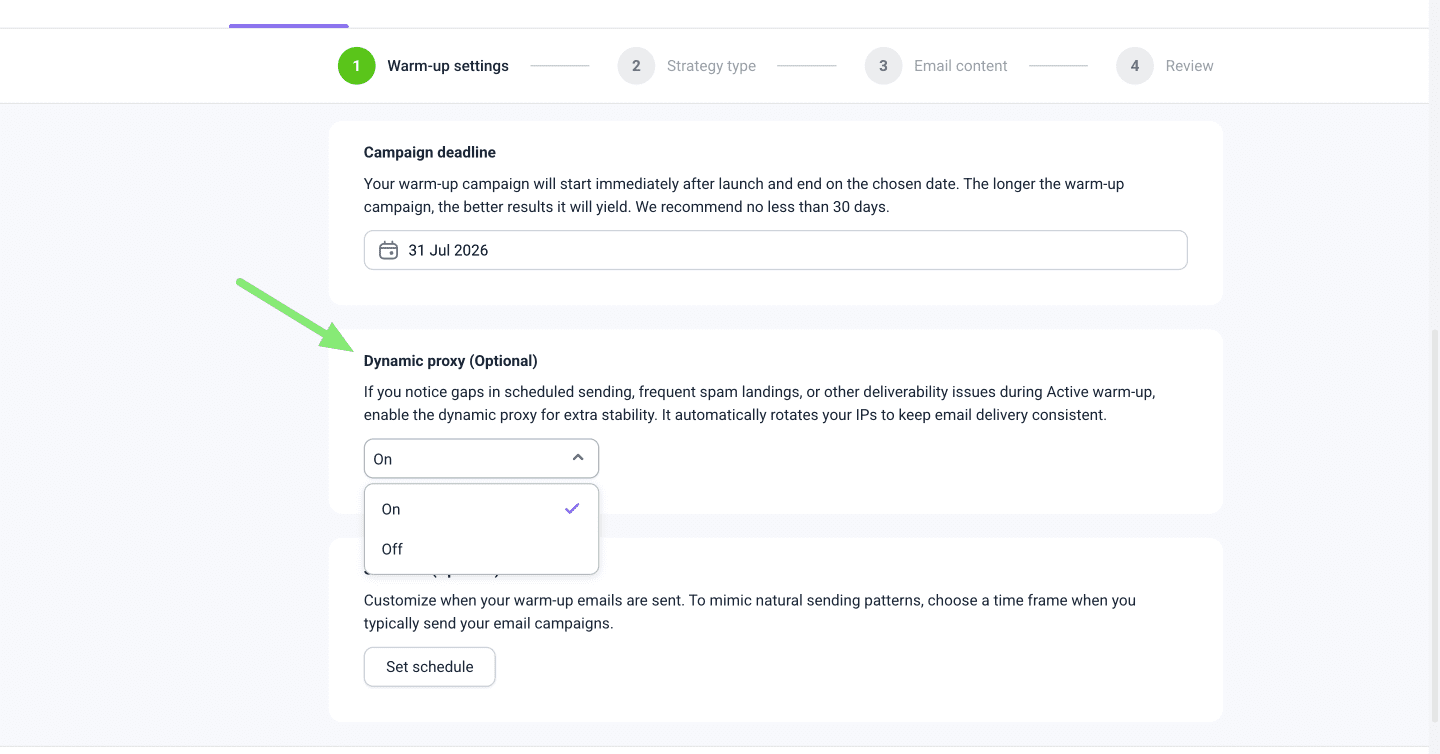Viewport: 1440px width, 754px height.
Task: Click the step 2 number circle
Action: click(x=636, y=66)
